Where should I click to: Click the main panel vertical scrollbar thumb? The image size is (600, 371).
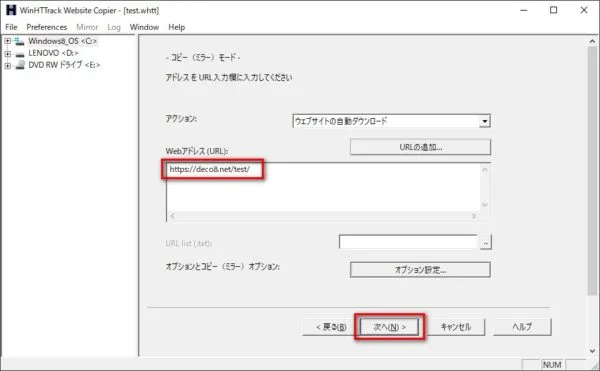(x=592, y=171)
